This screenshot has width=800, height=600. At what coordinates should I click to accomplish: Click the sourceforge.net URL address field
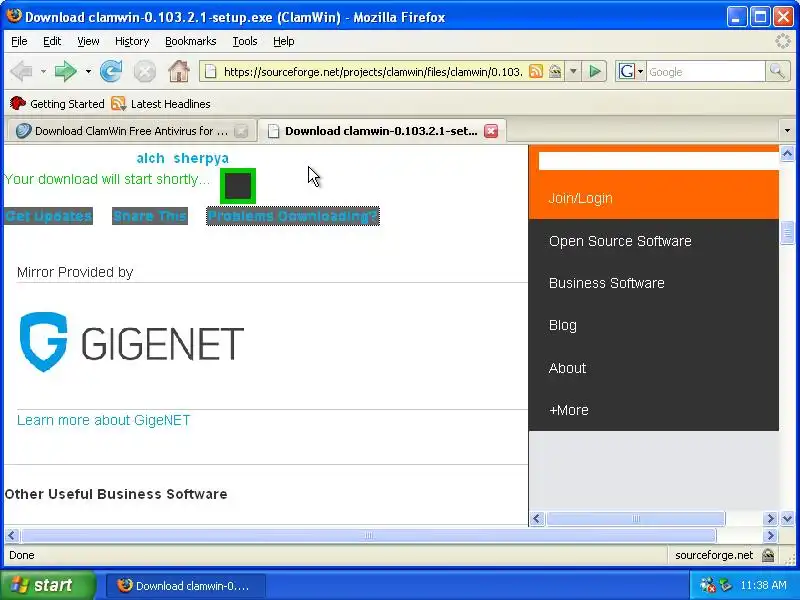(373, 71)
